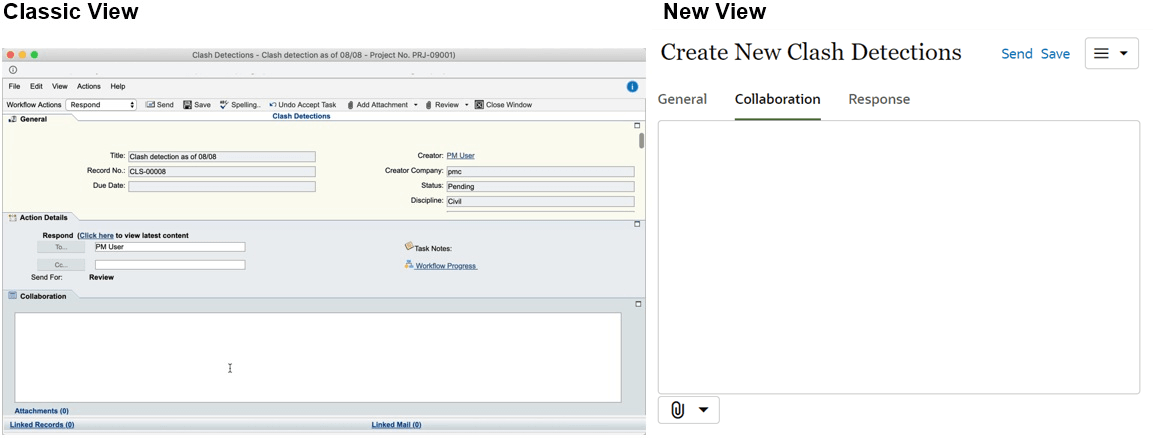This screenshot has height=442, width=1153.
Task: Open the Review dropdown arrow
Action: pos(466,105)
